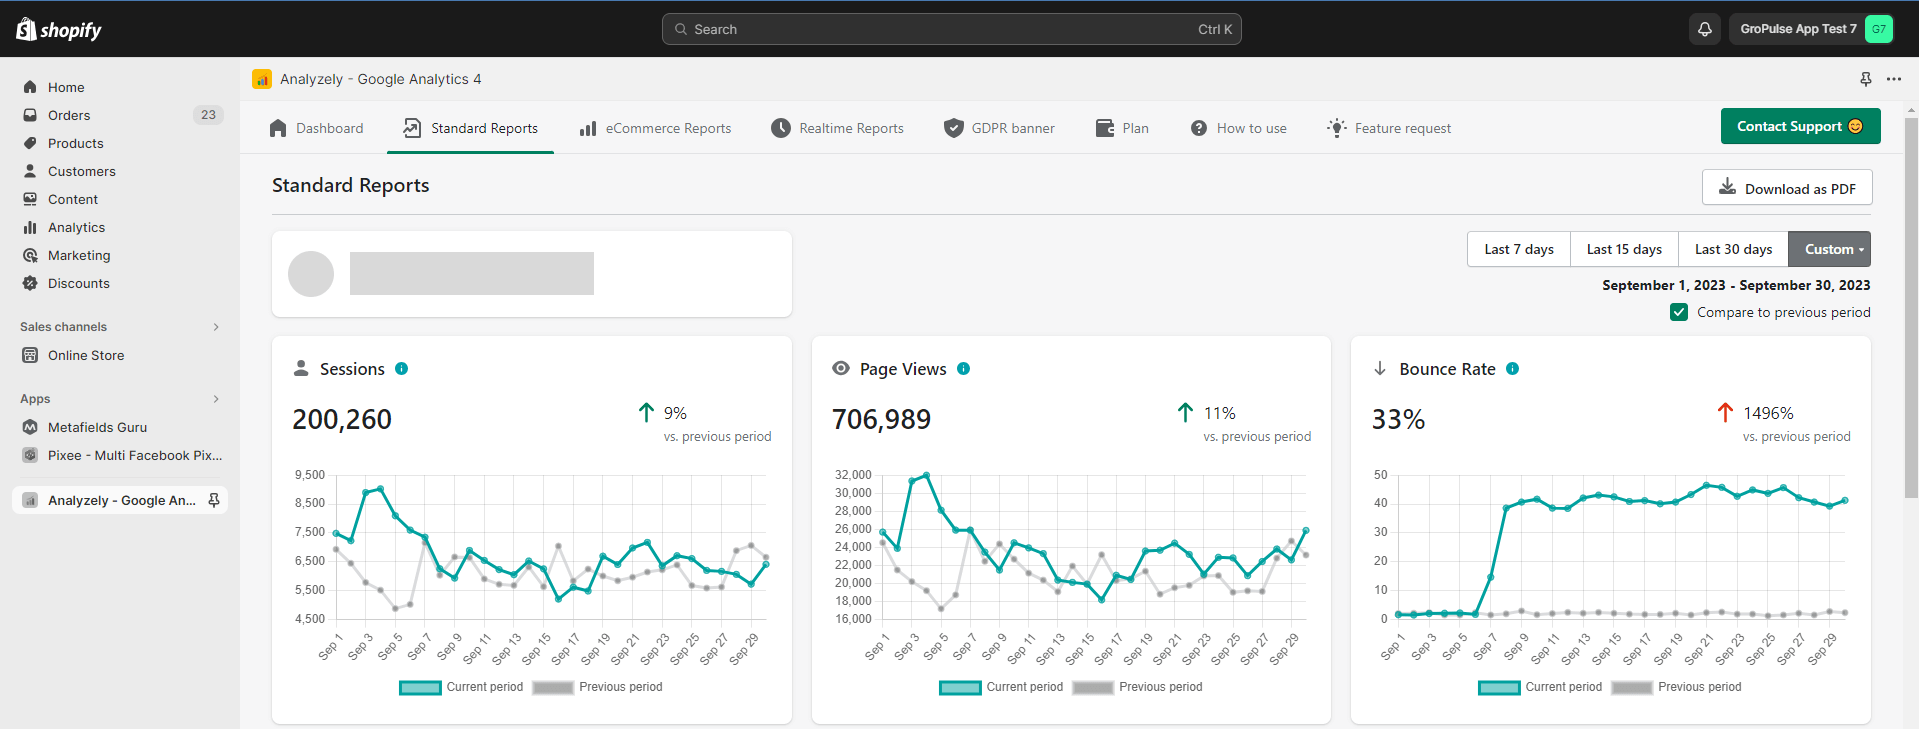The image size is (1919, 729).
Task: Open the eCommerce Reports tab
Action: [x=655, y=128]
